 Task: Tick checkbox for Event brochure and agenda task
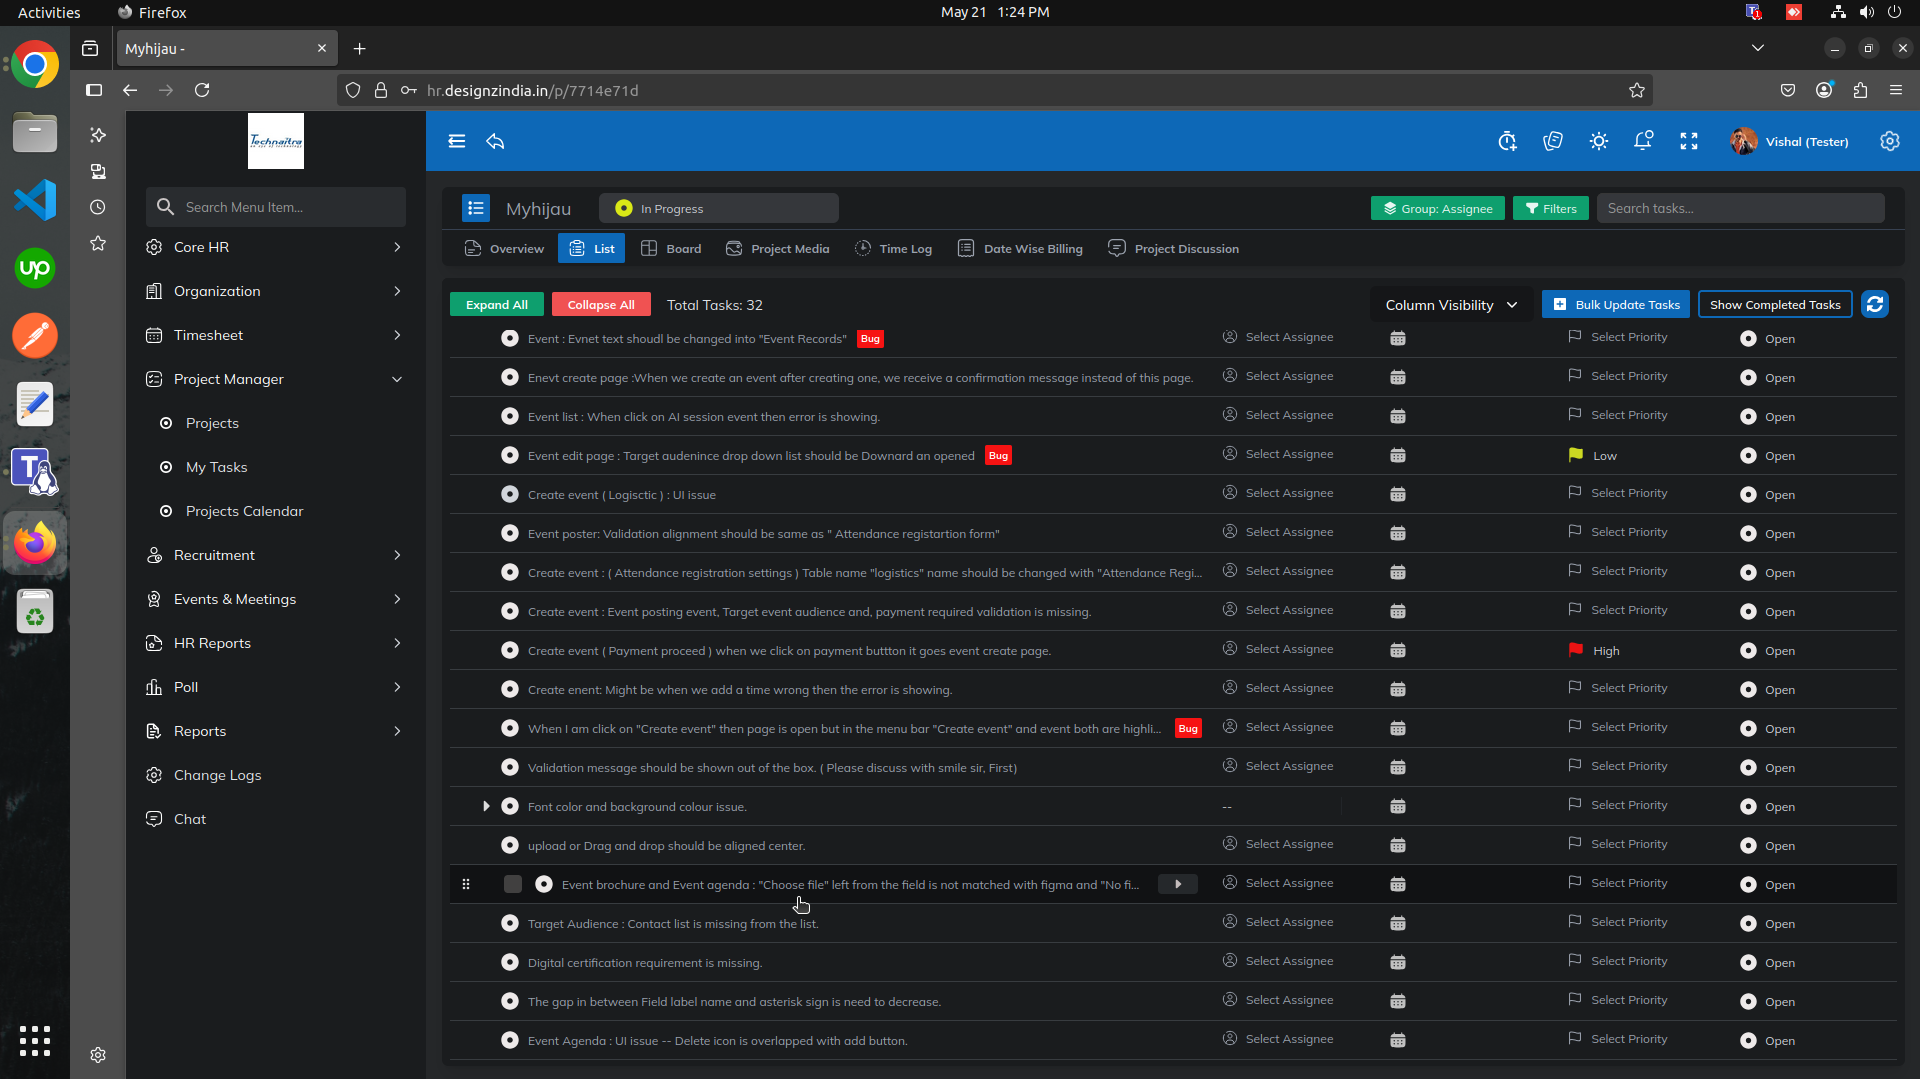point(513,884)
